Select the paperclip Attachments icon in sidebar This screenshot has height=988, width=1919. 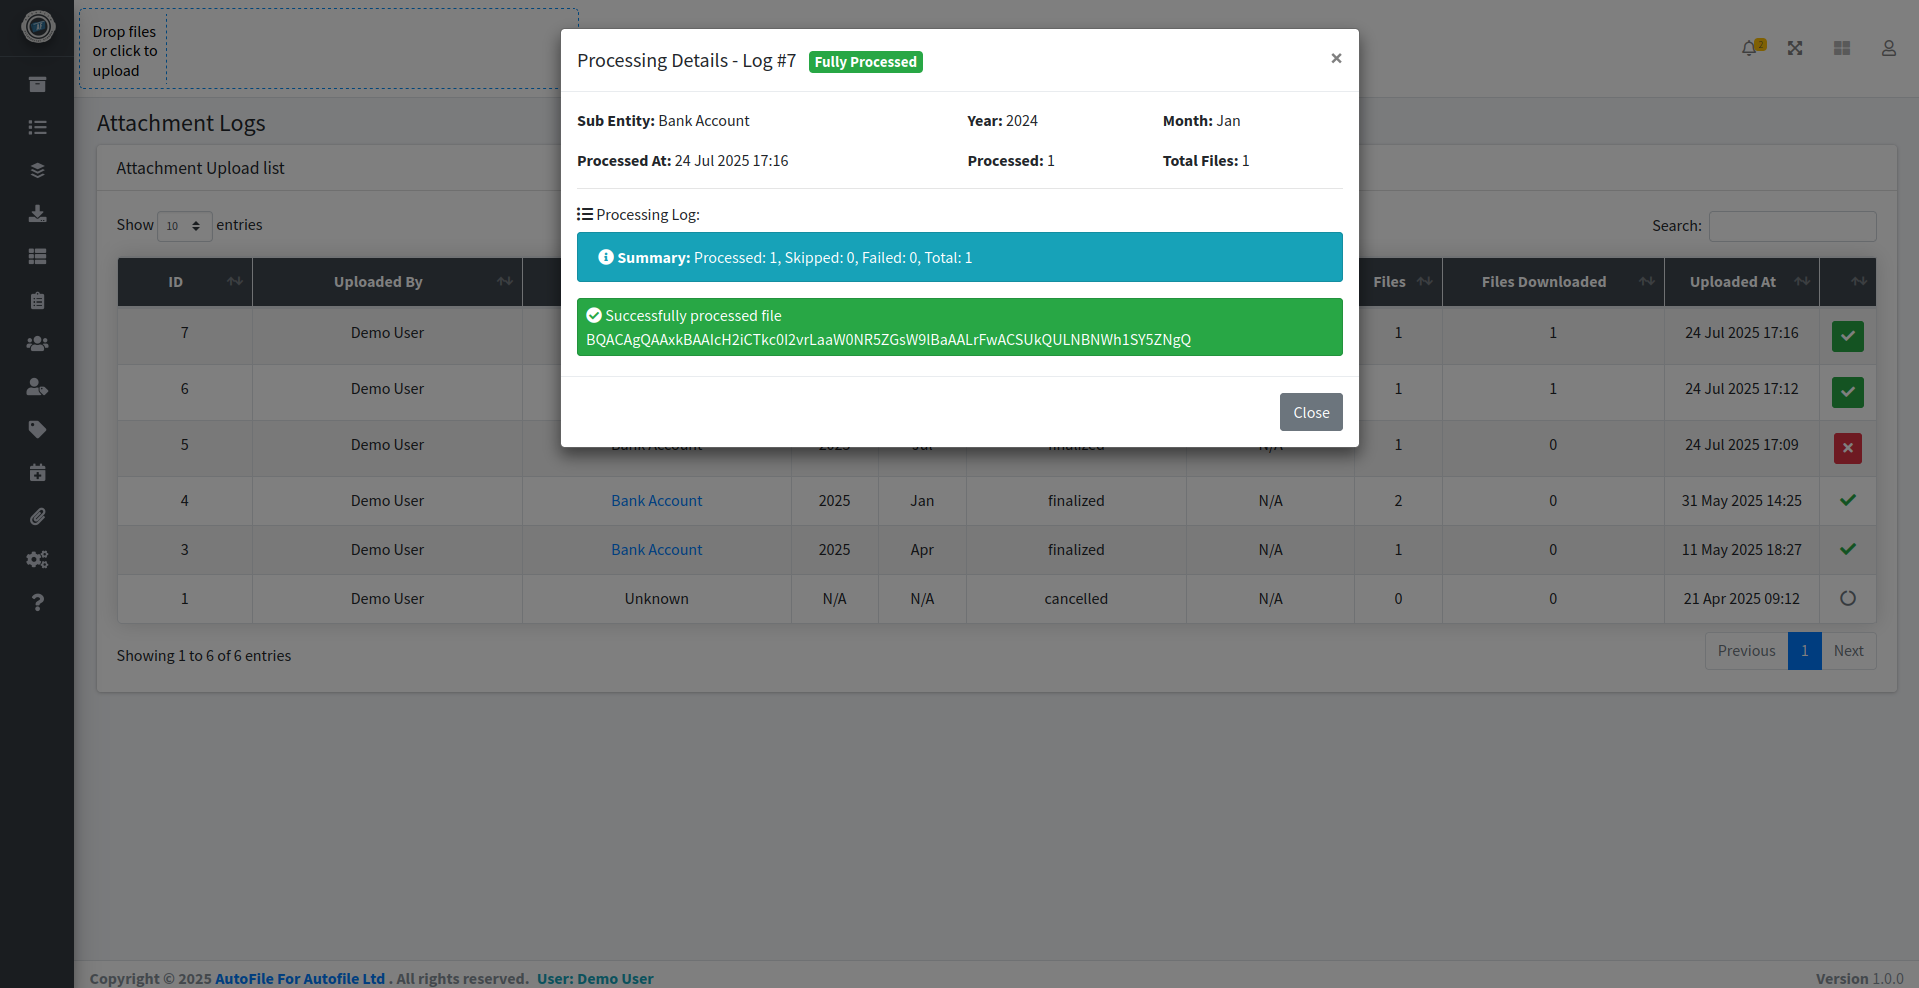pyautogui.click(x=37, y=516)
